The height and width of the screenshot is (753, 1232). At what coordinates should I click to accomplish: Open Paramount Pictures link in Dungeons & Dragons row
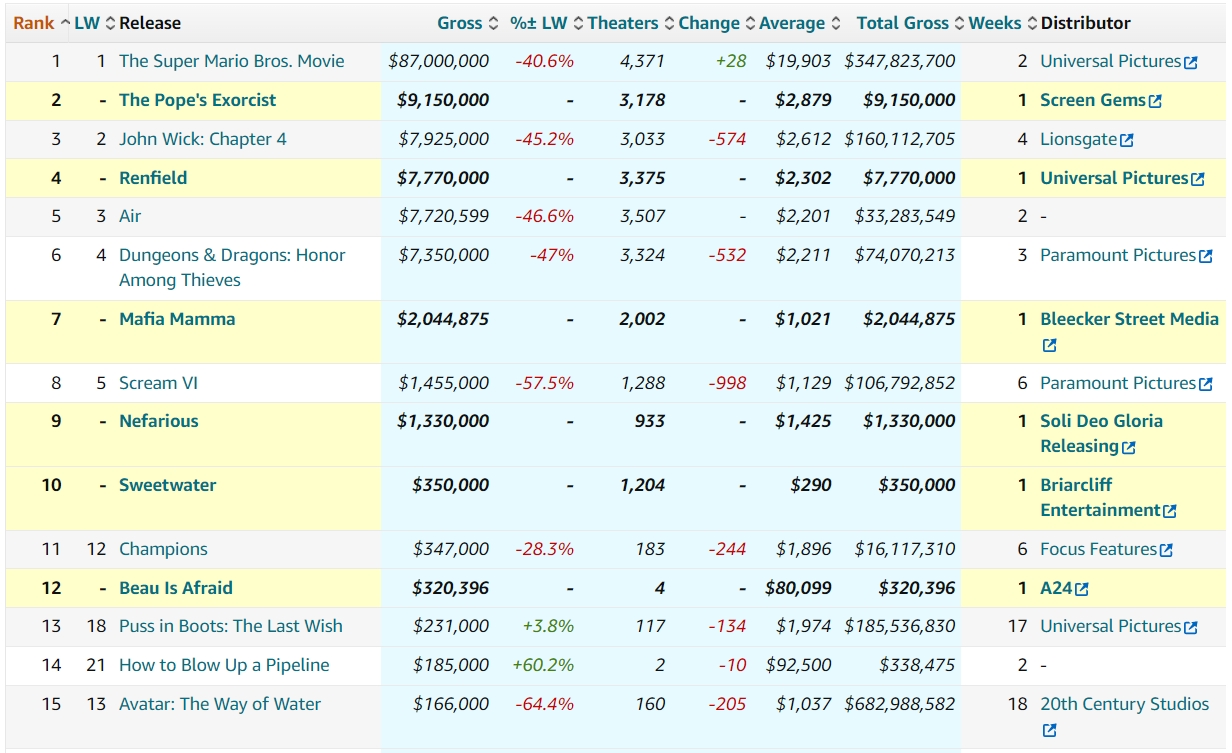[x=1118, y=255]
